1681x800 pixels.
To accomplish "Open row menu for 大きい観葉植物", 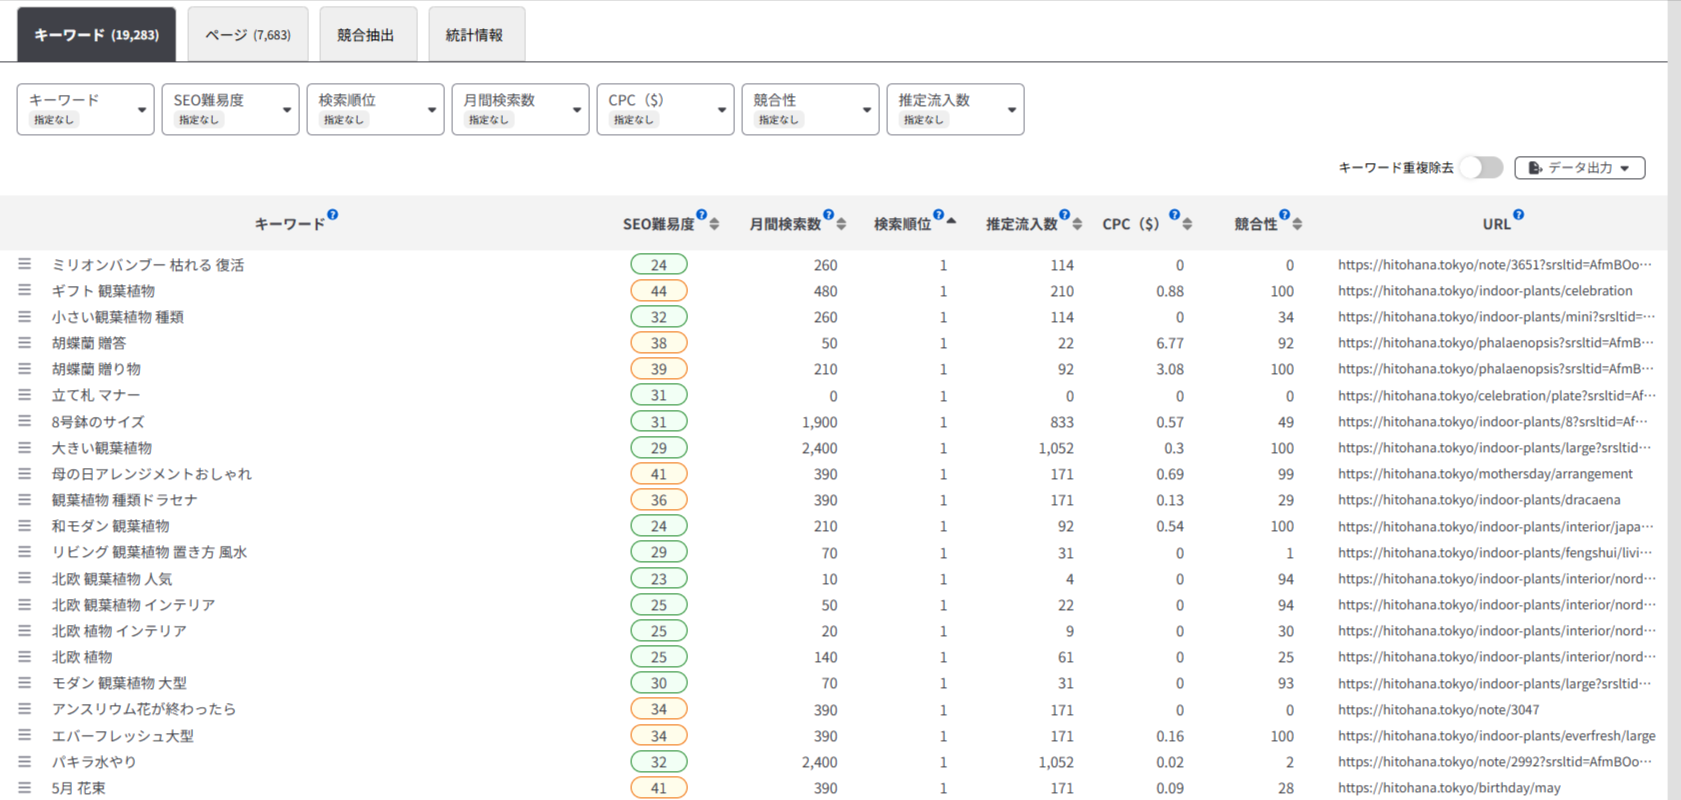I will pyautogui.click(x=24, y=447).
